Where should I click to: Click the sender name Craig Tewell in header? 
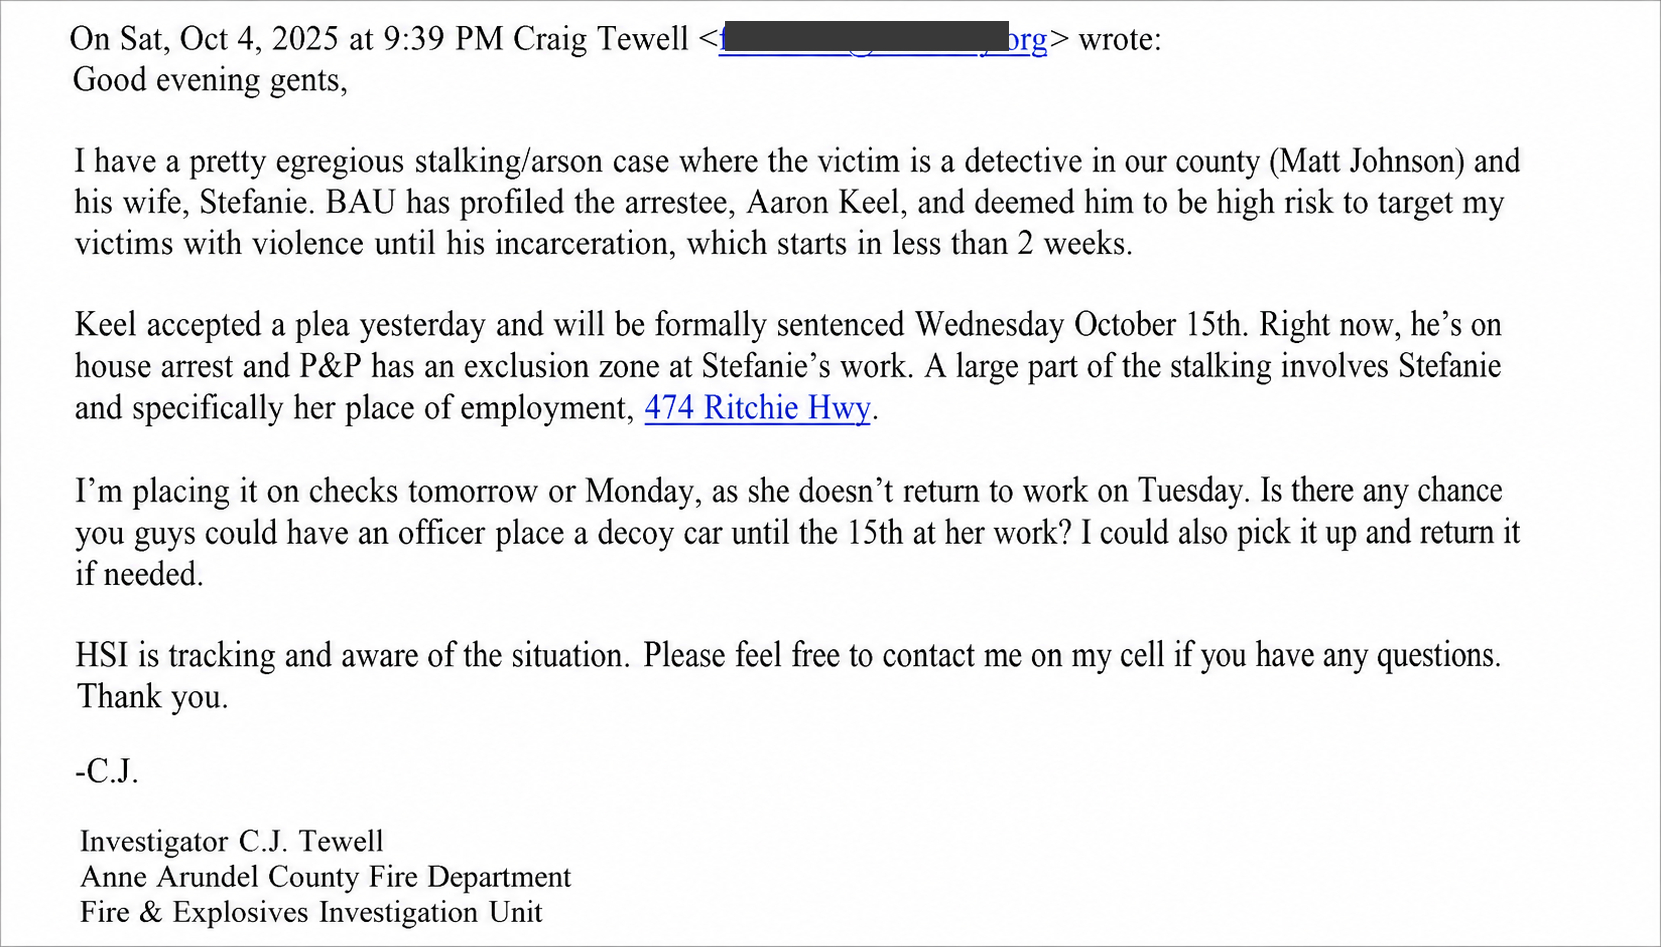pyautogui.click(x=600, y=39)
